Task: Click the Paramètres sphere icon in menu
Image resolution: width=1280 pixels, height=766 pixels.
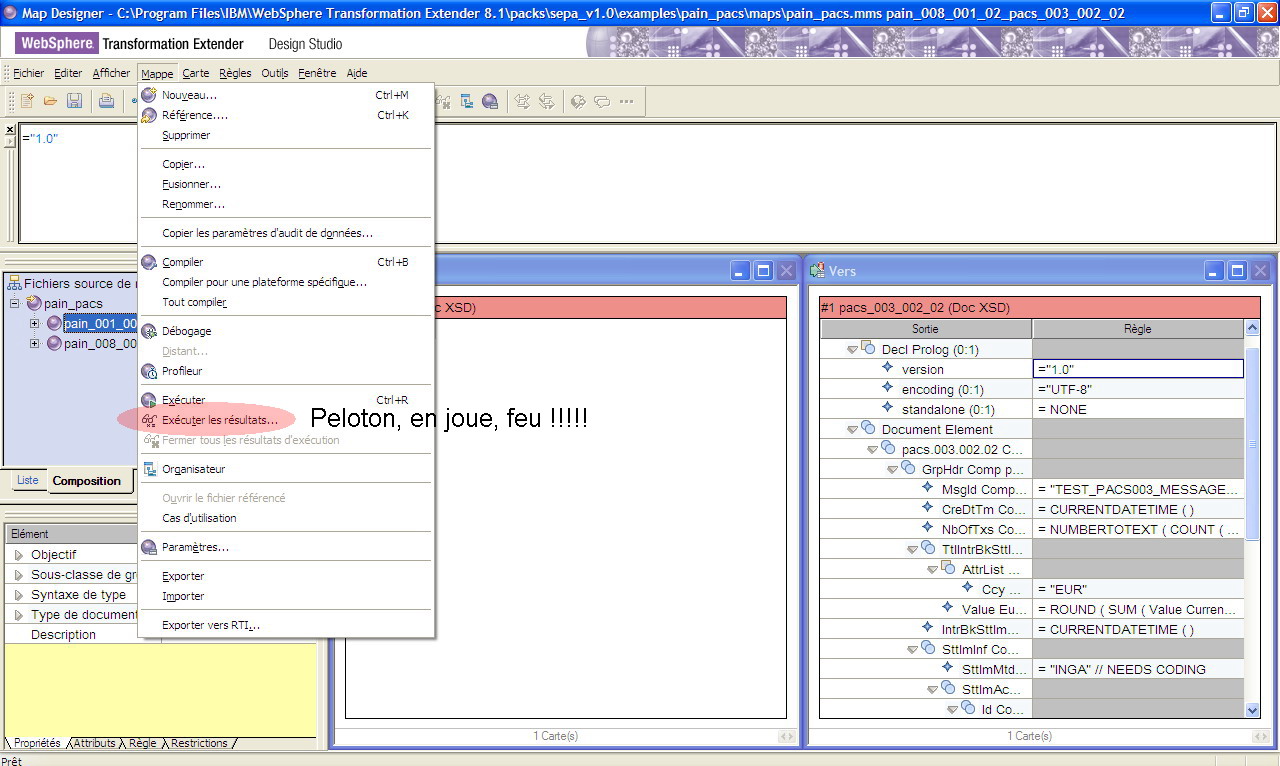Action: click(149, 547)
